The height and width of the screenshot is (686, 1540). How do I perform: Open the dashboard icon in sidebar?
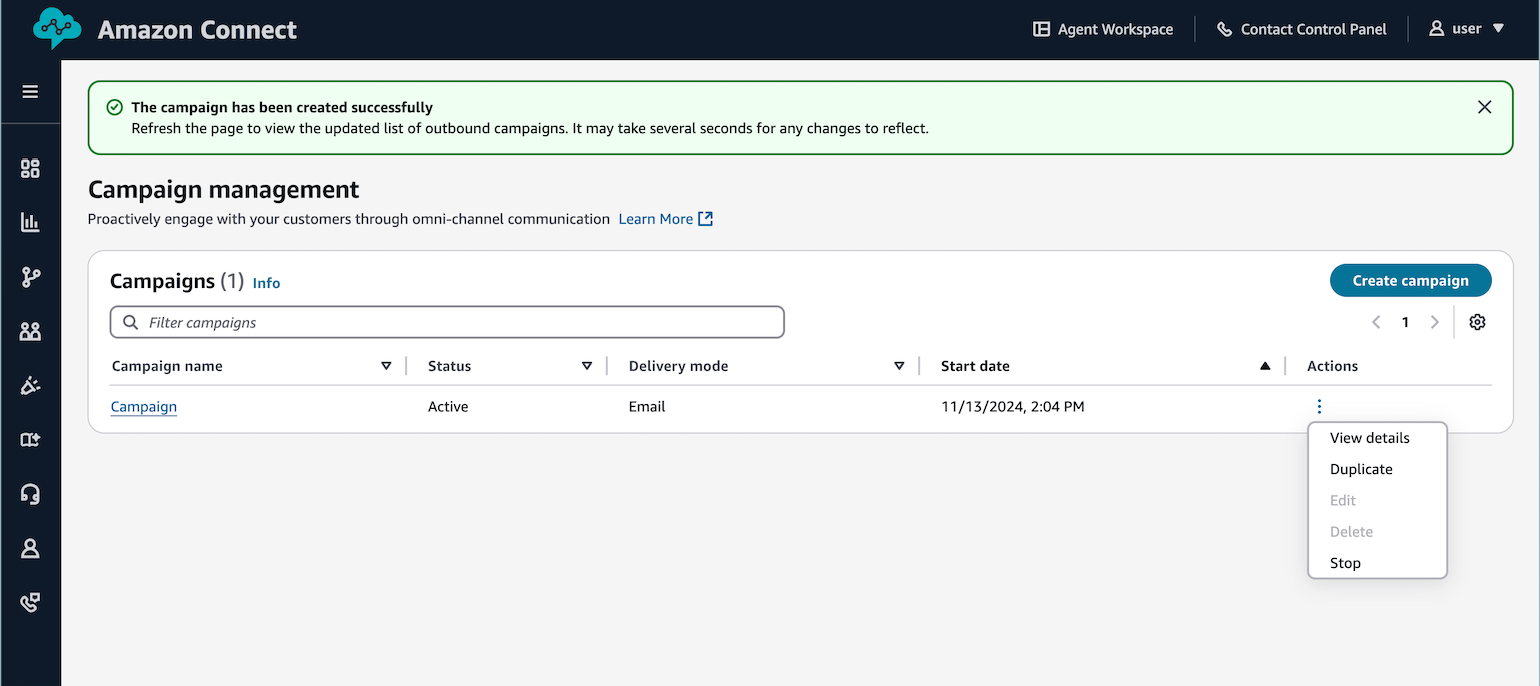[x=30, y=168]
